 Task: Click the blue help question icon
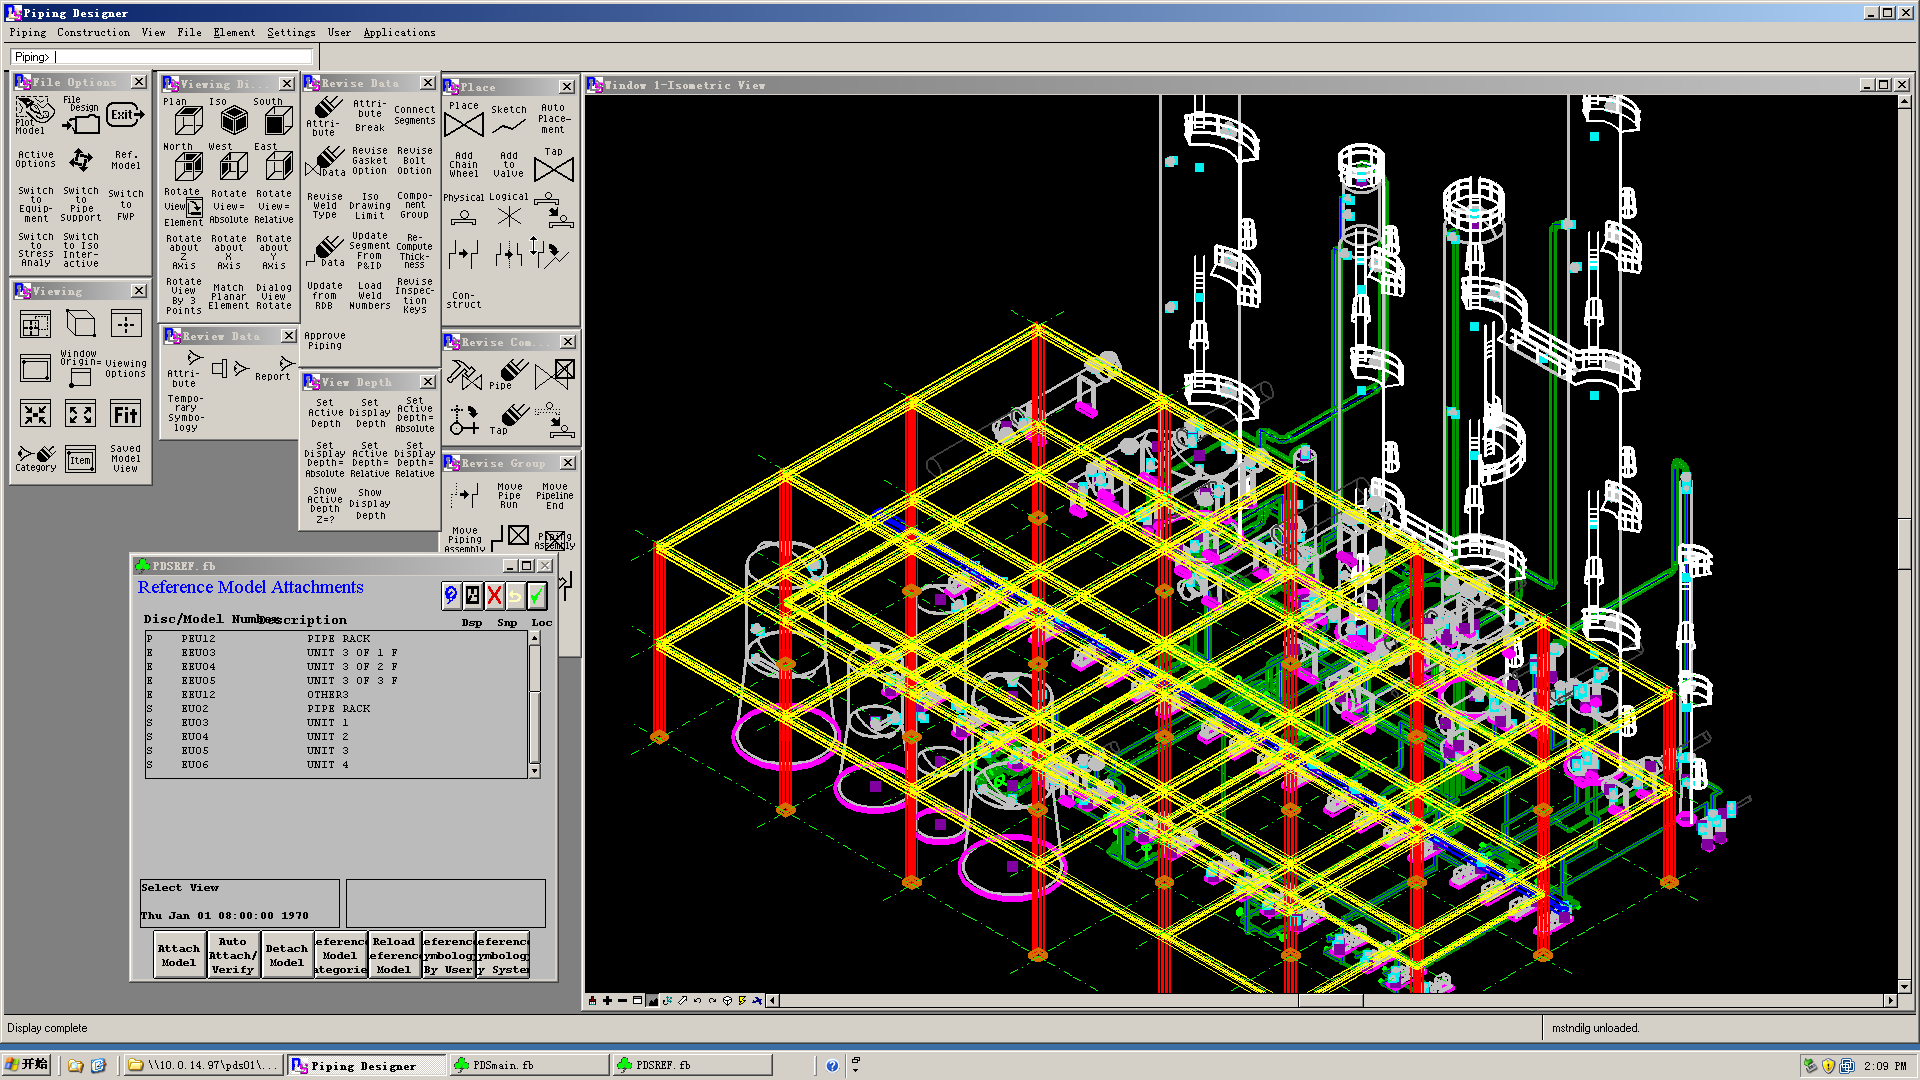pyautogui.click(x=451, y=596)
